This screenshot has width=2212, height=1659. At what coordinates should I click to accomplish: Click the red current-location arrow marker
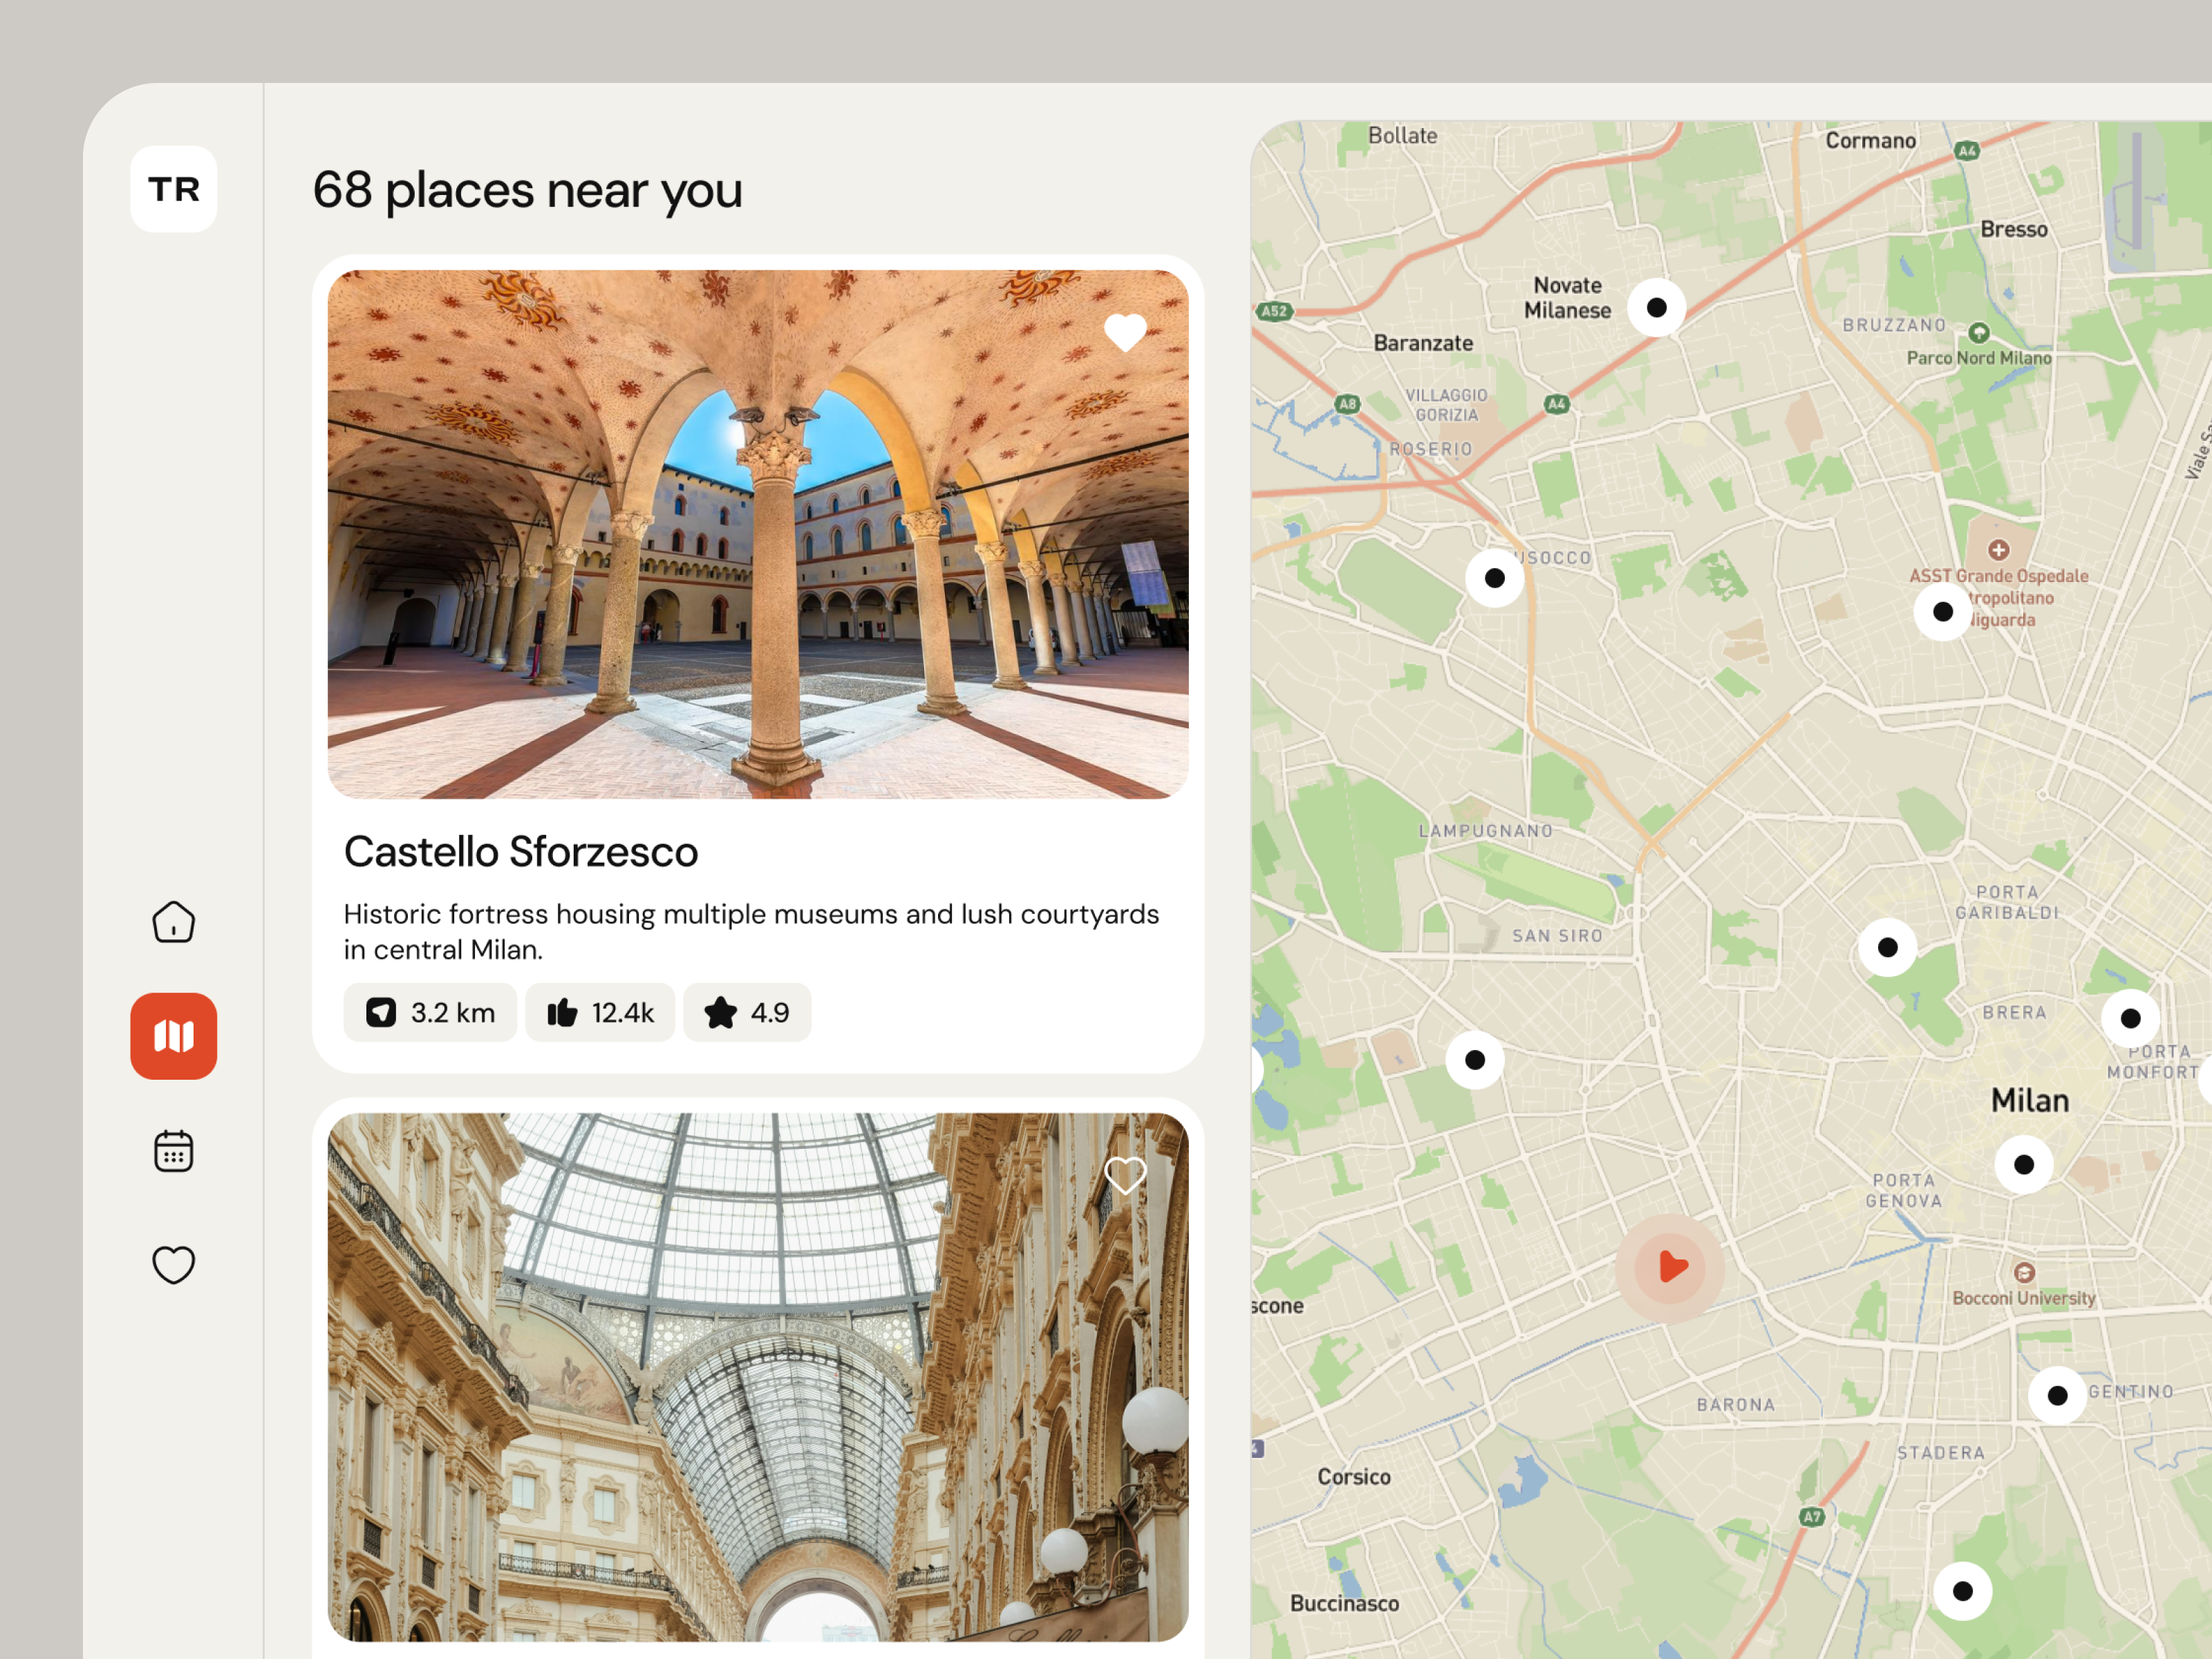click(x=1670, y=1267)
